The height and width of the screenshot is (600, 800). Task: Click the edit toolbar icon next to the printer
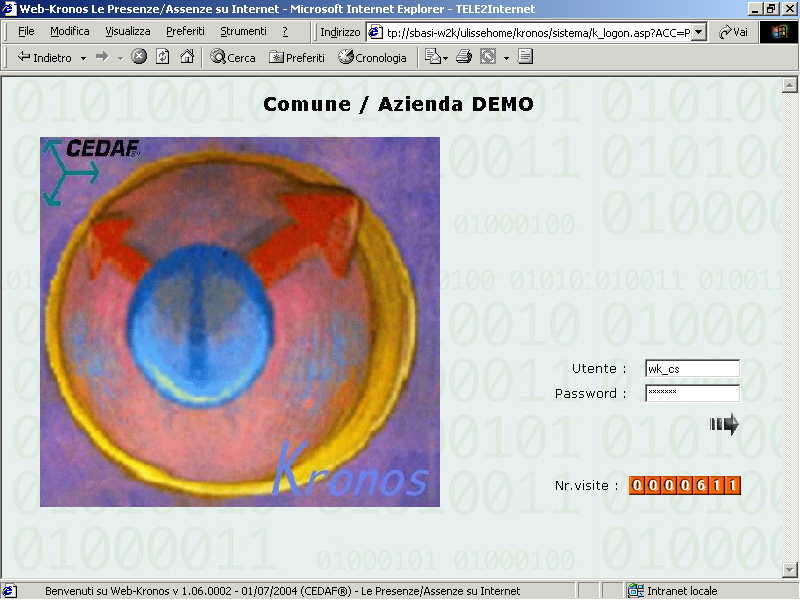488,57
